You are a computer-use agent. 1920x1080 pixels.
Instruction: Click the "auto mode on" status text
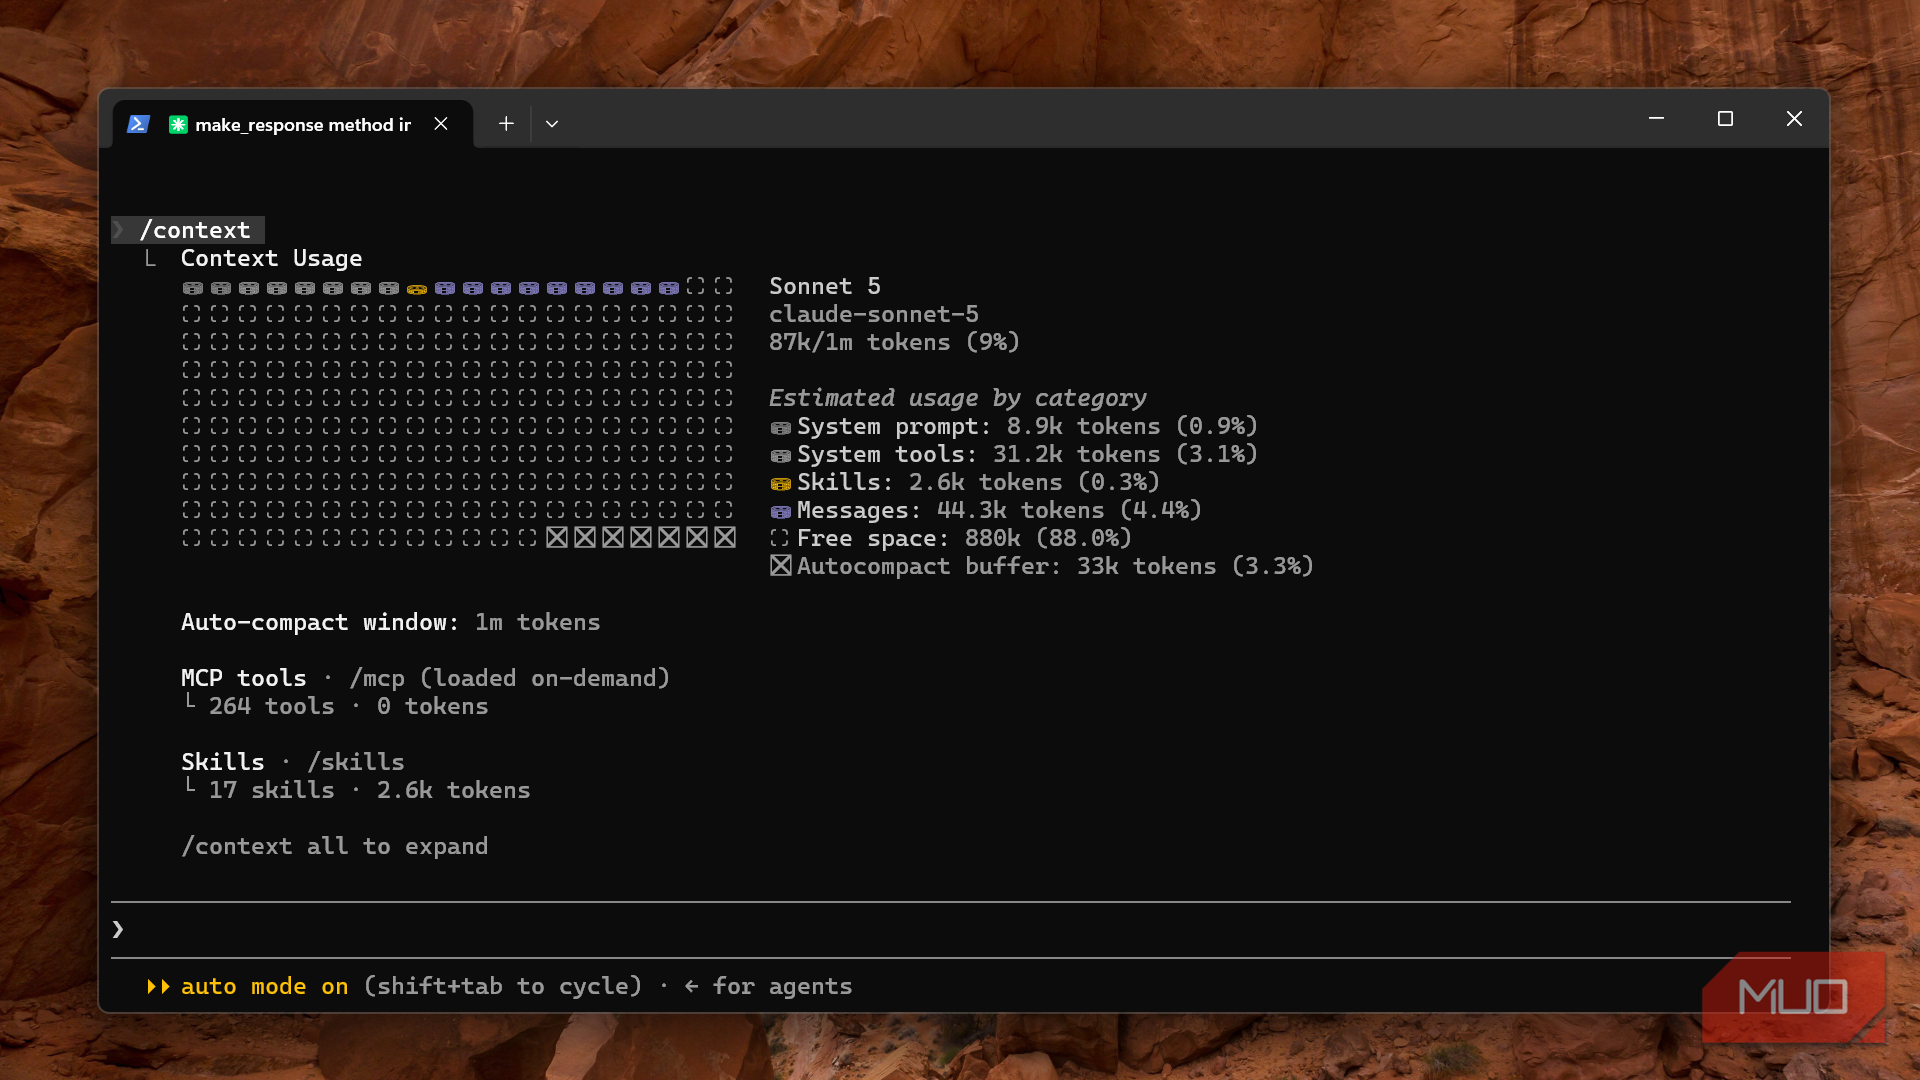(265, 986)
